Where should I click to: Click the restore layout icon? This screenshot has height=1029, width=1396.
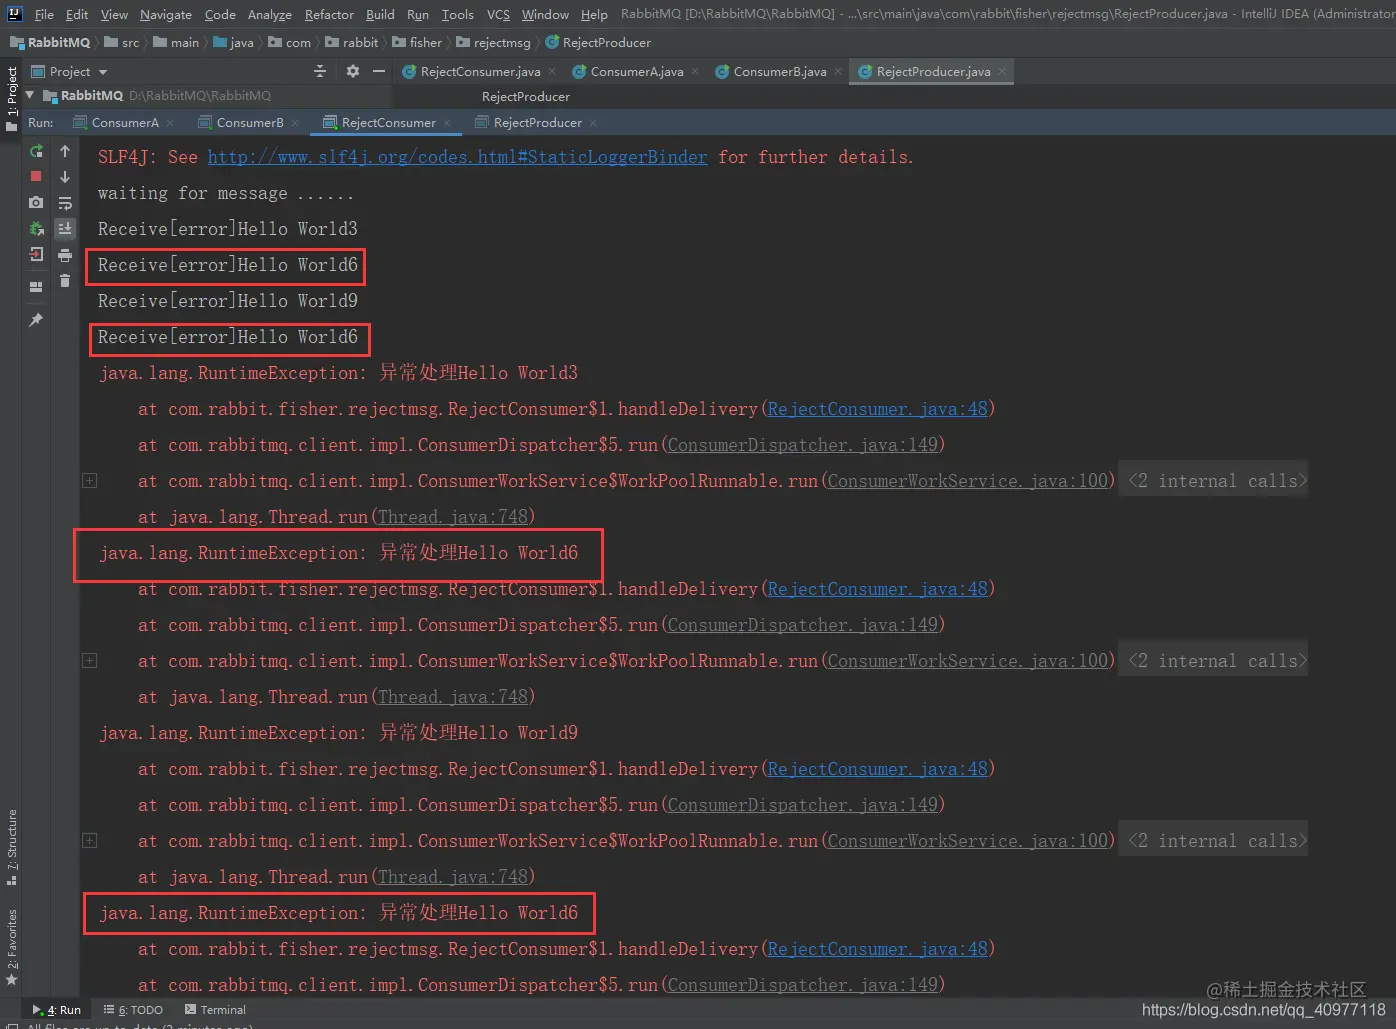pos(36,287)
